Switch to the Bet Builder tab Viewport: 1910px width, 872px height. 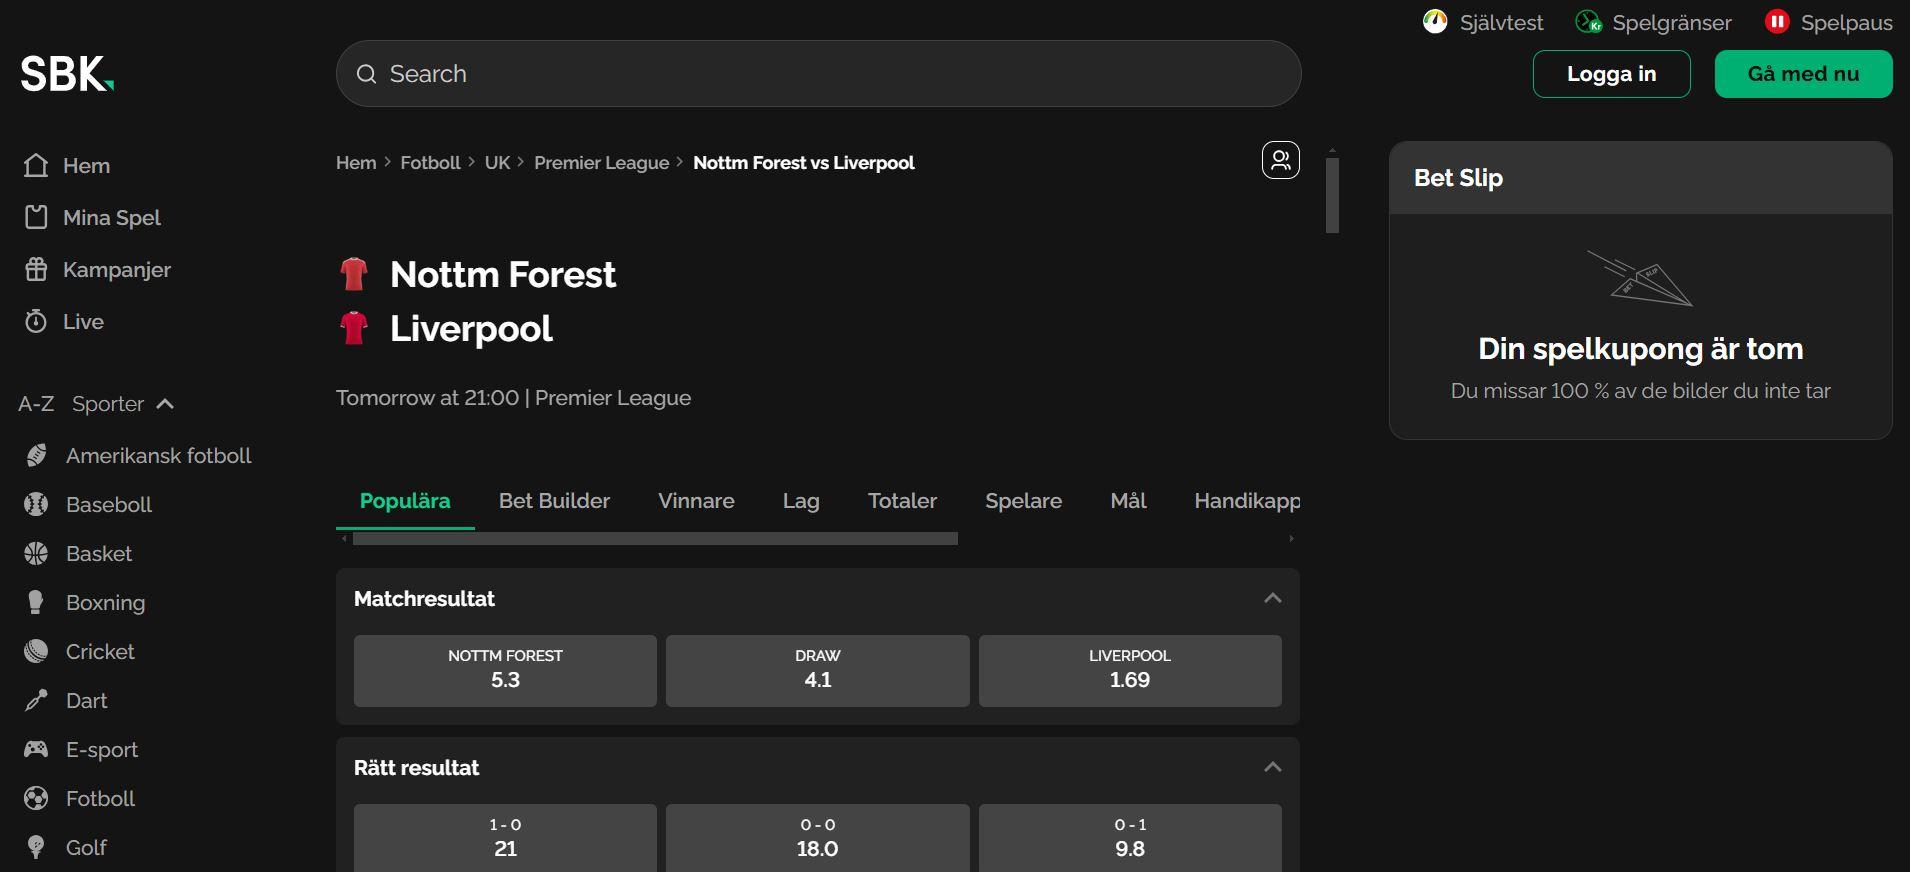click(554, 501)
